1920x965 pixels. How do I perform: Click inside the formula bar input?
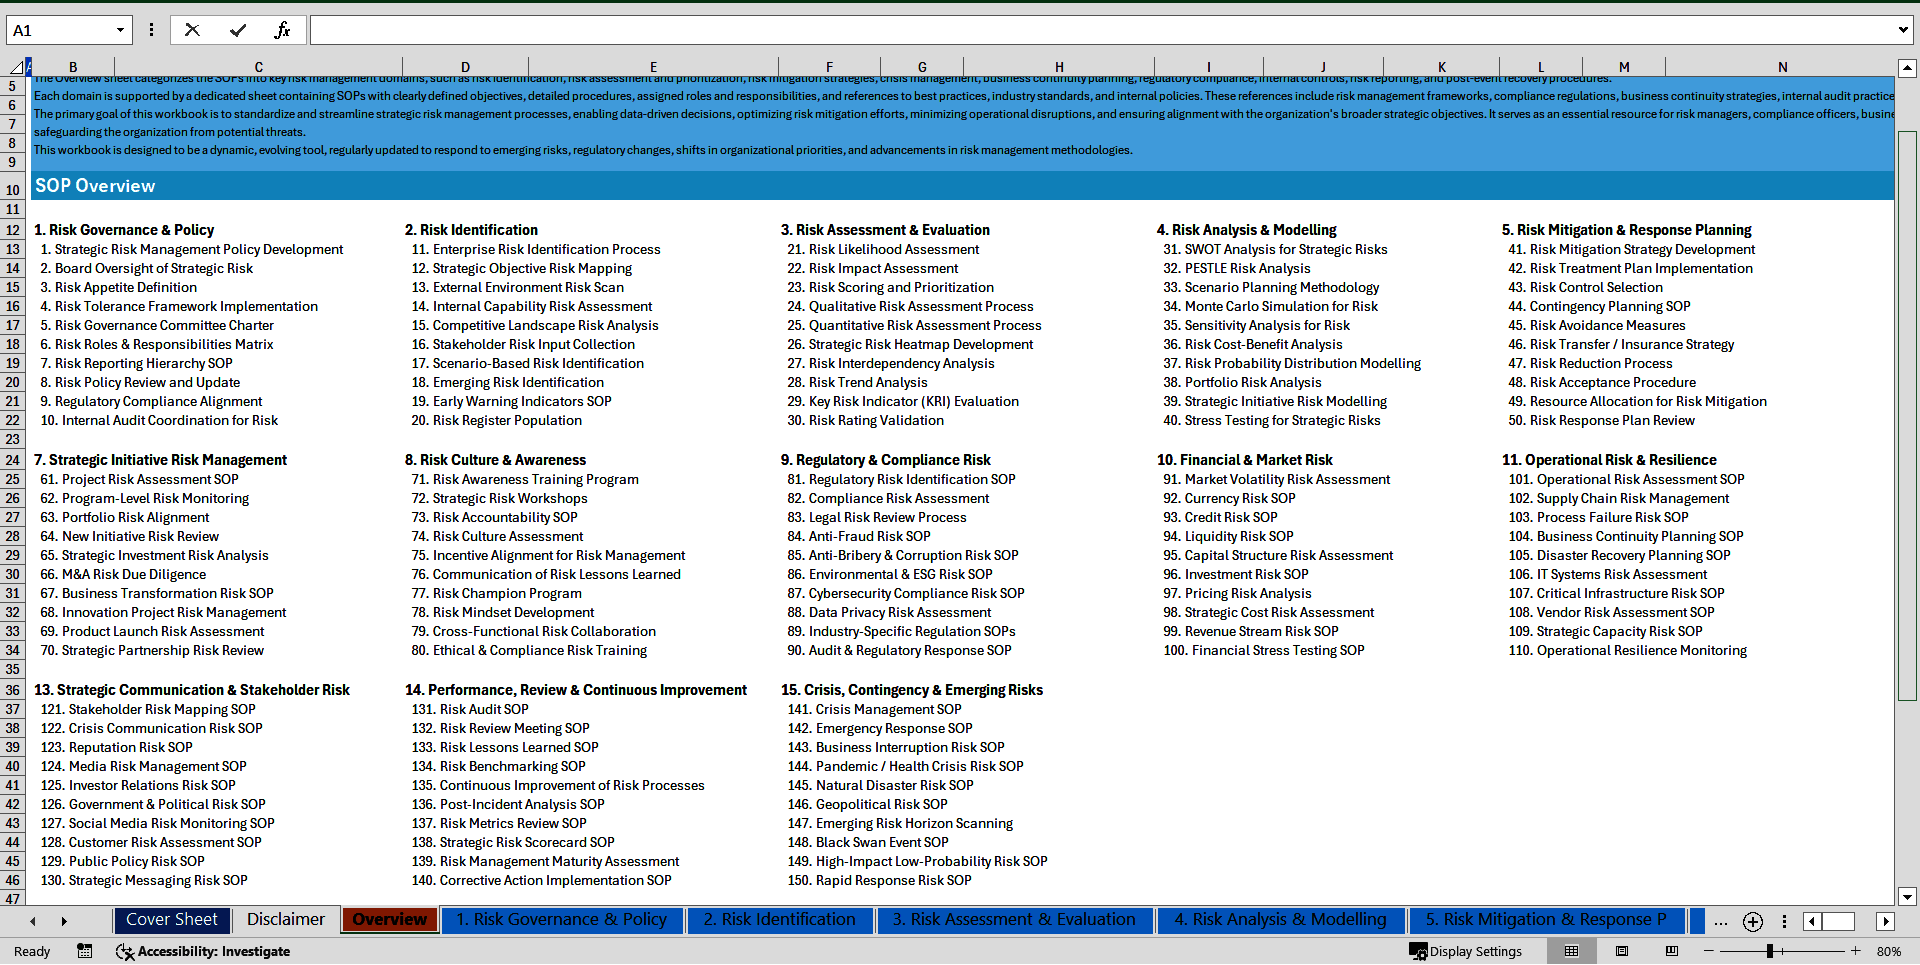tap(1100, 30)
